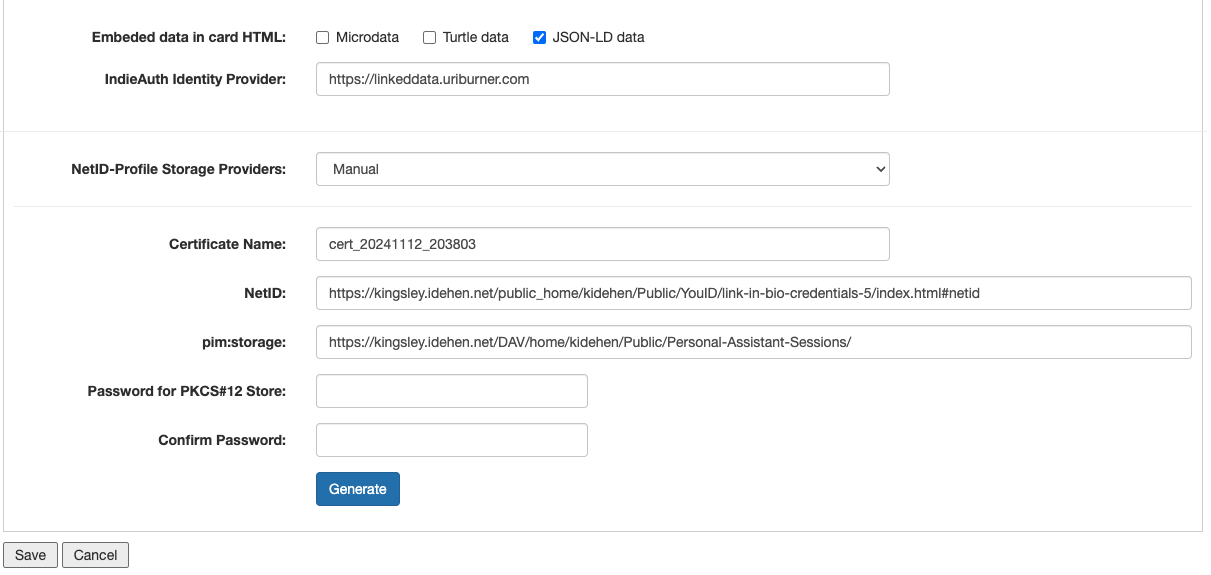Click the 'Password for PKCS#12 Store' label
Screen dimensions: 1211x575
(x=187, y=391)
